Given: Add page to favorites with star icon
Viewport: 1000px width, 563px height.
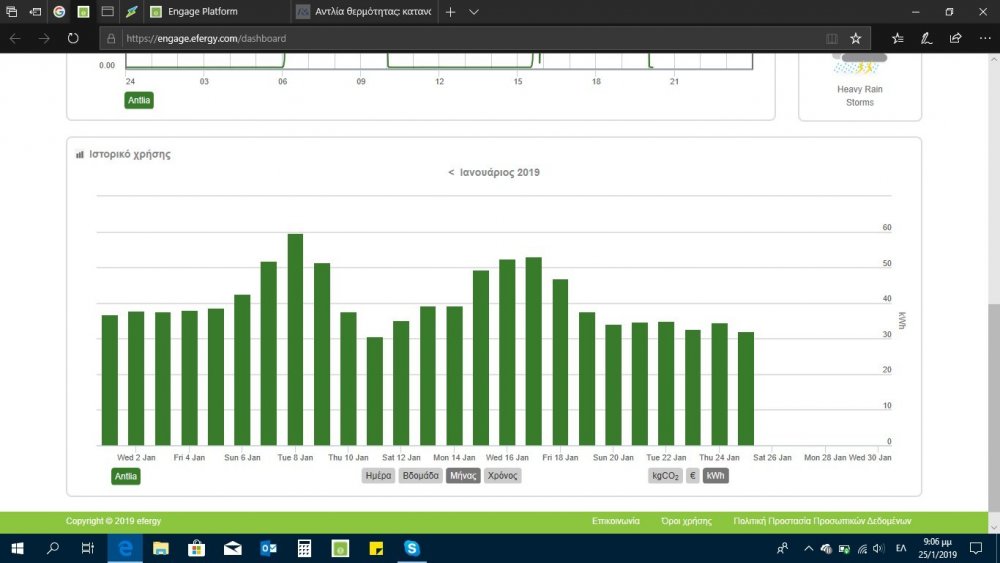Looking at the screenshot, I should 856,38.
